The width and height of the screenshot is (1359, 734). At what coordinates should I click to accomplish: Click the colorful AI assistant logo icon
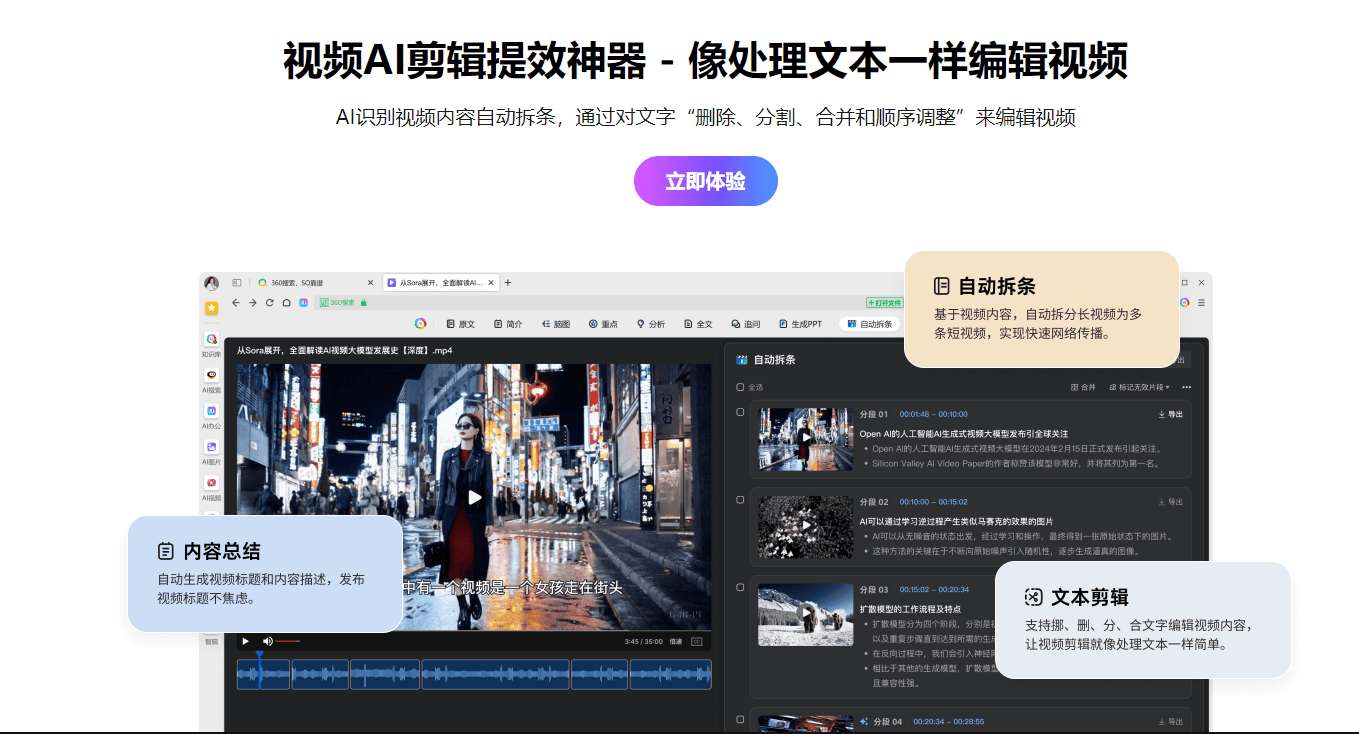(x=421, y=324)
